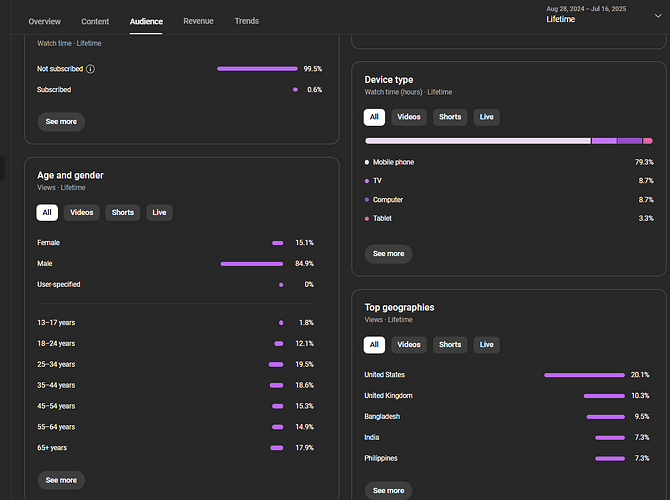Select Live filter in Age and gender
The height and width of the screenshot is (500, 670).
click(159, 212)
